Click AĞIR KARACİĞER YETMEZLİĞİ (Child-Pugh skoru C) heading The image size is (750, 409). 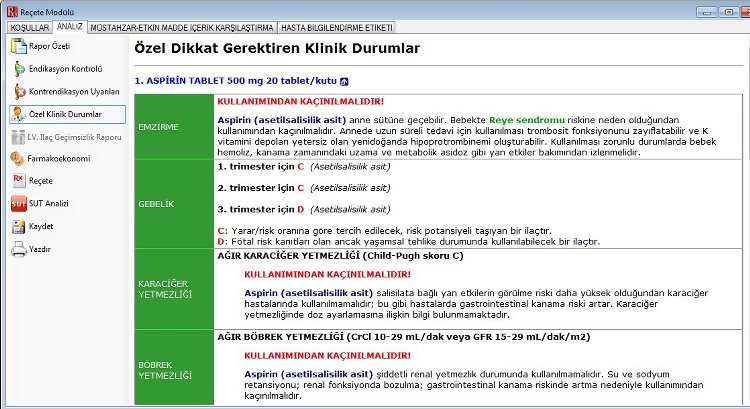pyautogui.click(x=340, y=256)
